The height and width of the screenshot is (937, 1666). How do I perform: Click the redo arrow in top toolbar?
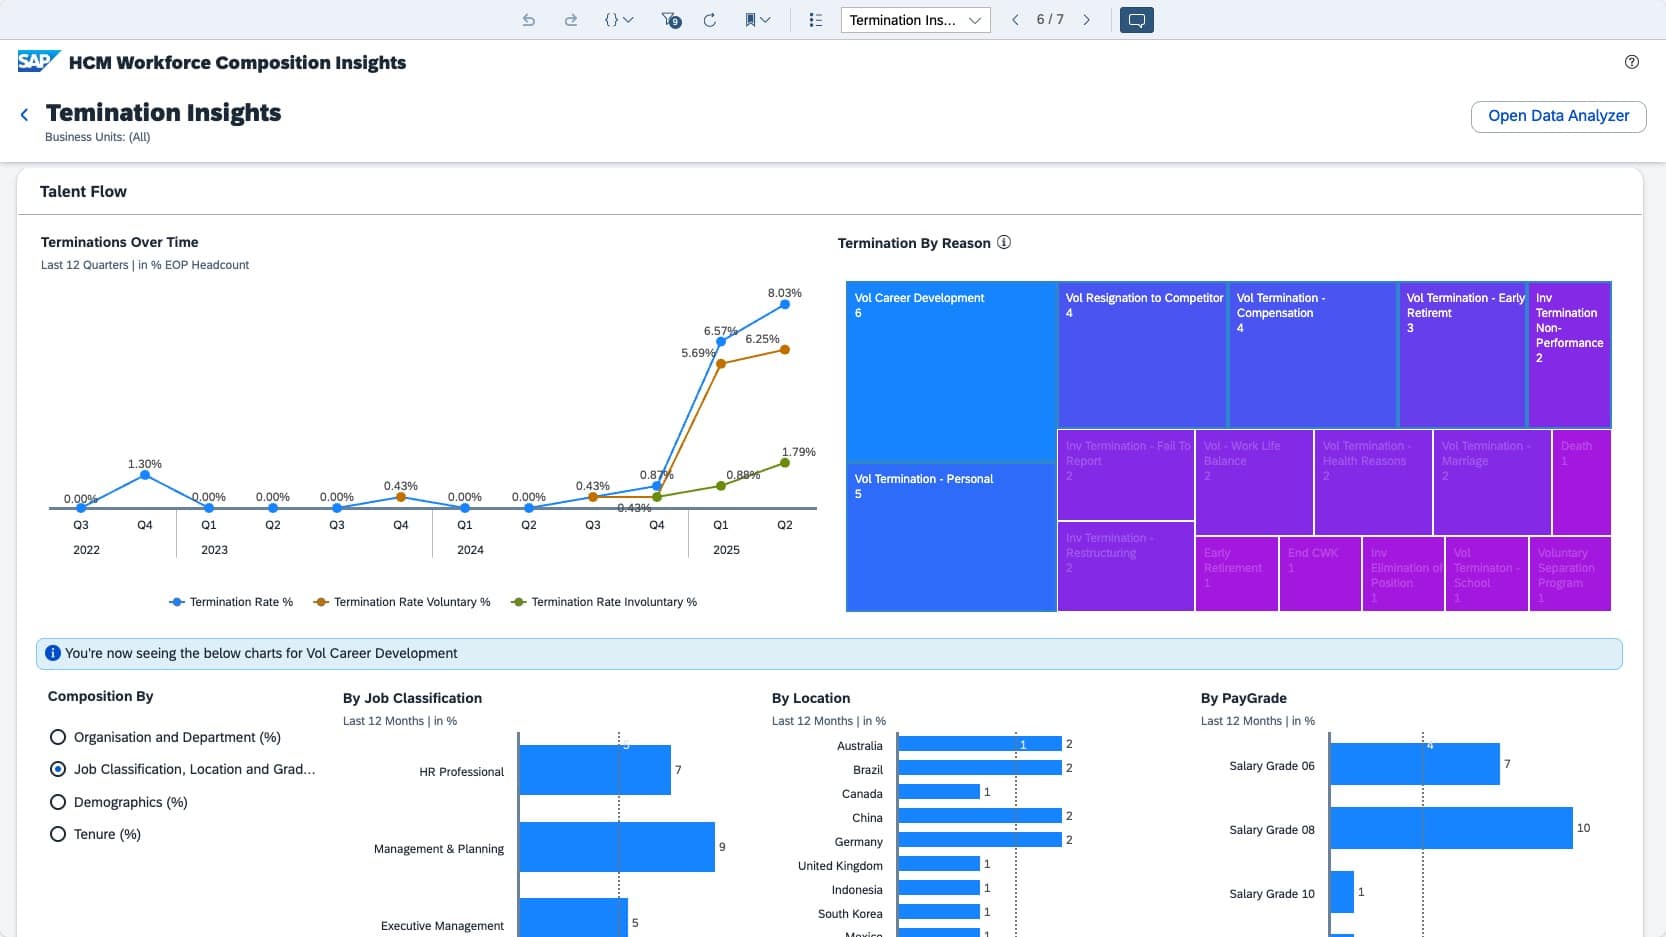(x=570, y=20)
